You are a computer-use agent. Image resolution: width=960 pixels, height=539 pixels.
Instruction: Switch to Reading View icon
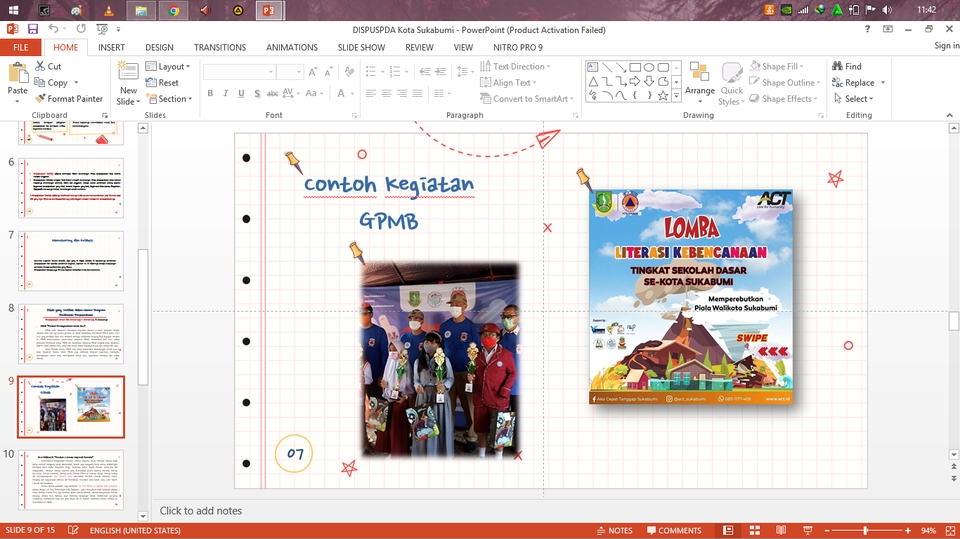pos(781,530)
